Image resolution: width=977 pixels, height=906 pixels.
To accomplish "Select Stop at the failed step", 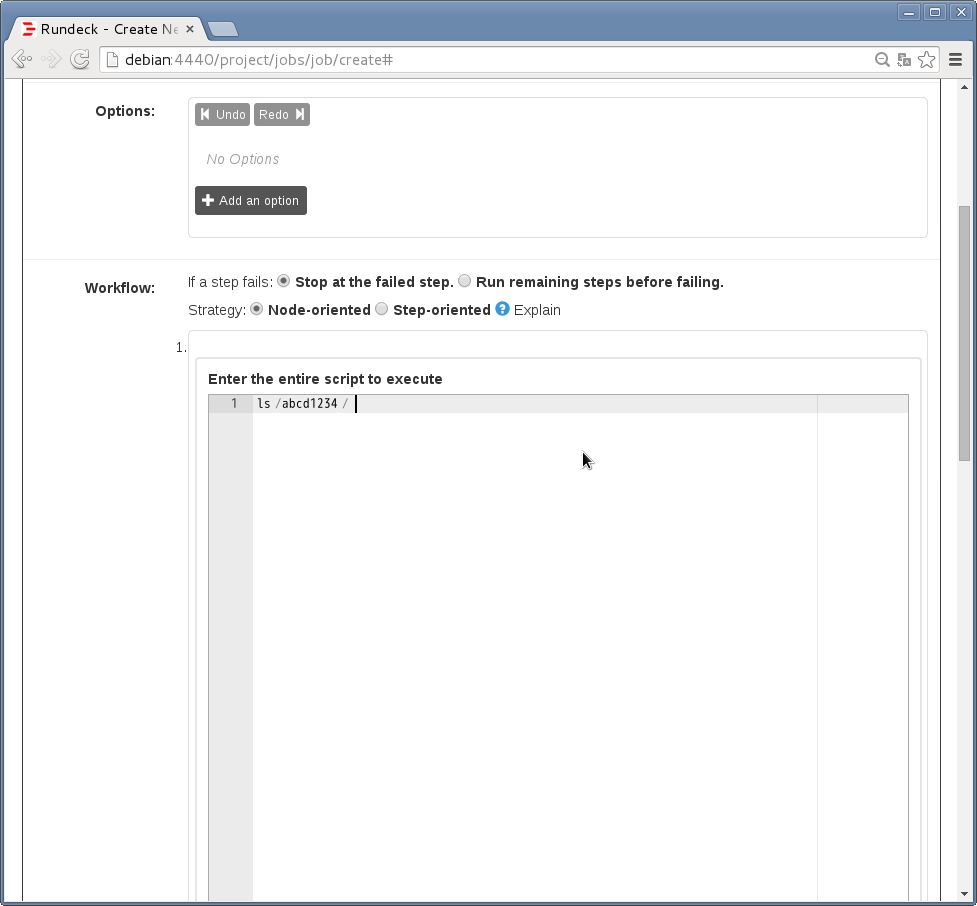I will click(284, 281).
